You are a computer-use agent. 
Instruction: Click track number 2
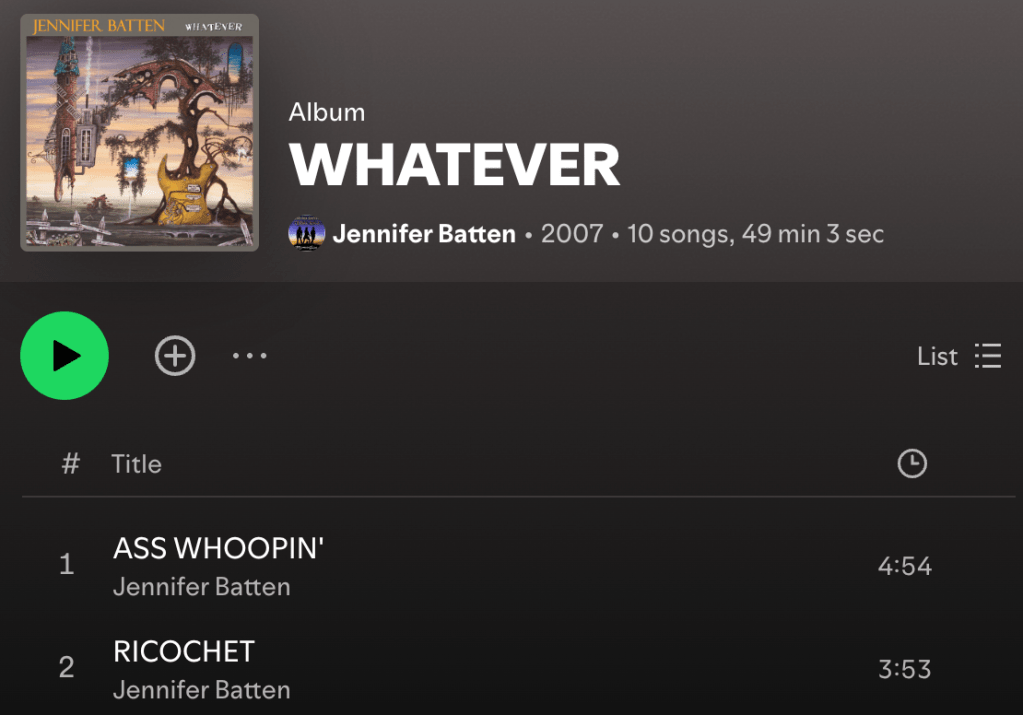click(67, 667)
